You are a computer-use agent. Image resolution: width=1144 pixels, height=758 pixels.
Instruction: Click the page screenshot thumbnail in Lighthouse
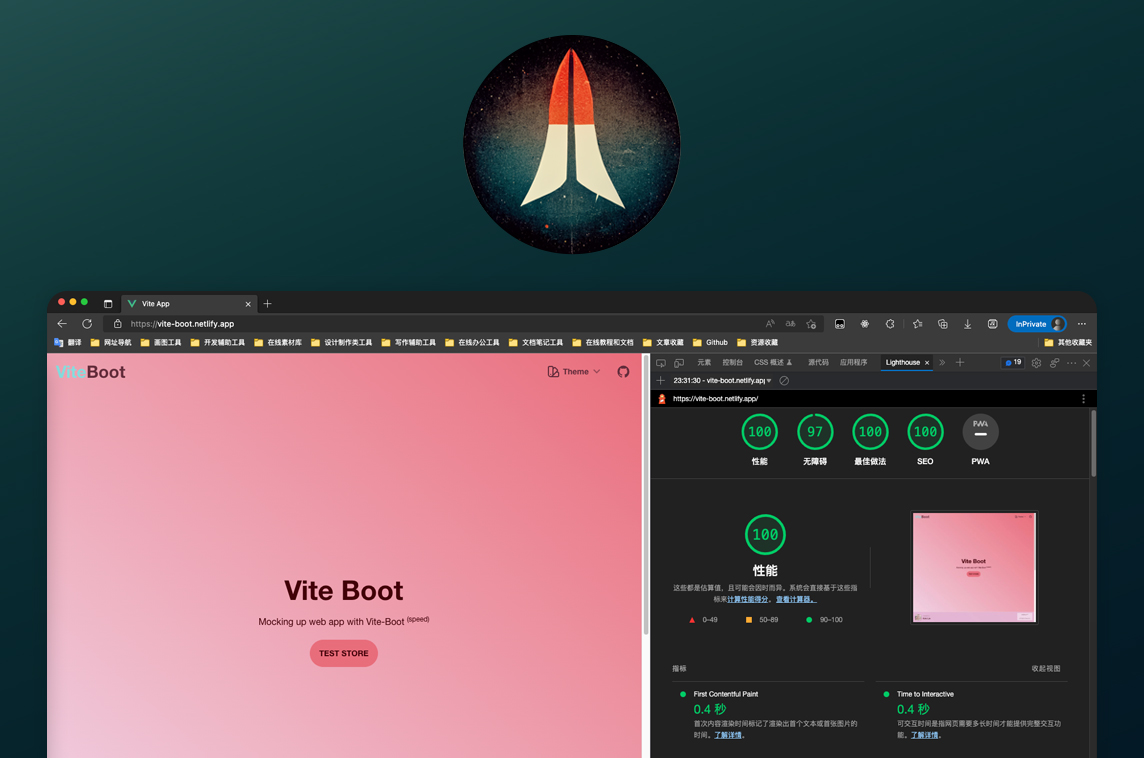974,568
